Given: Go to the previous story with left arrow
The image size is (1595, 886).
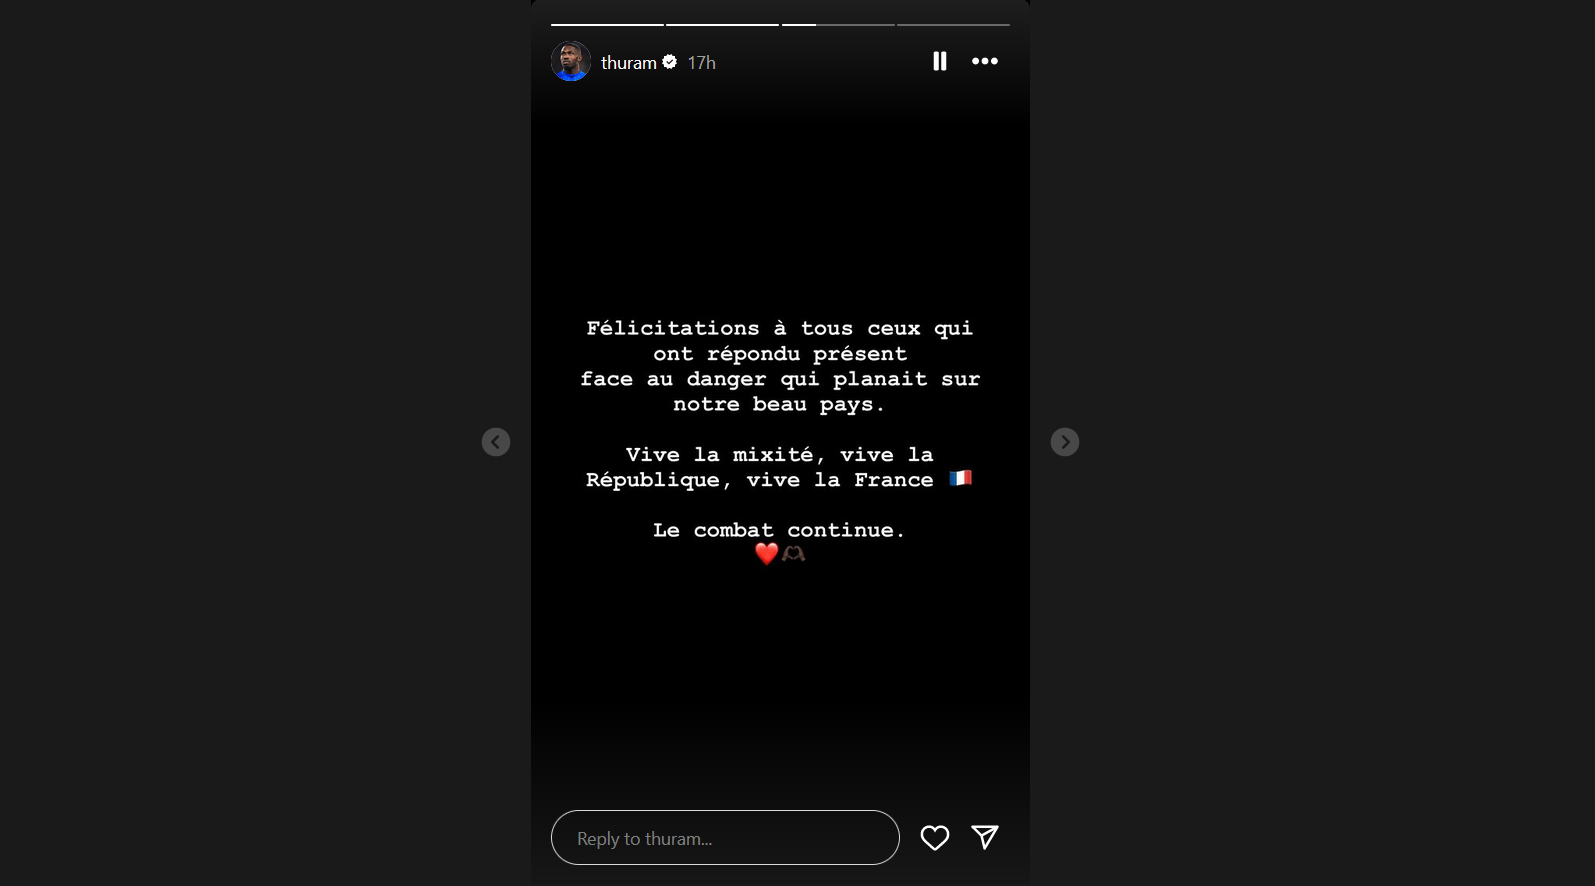Looking at the screenshot, I should pyautogui.click(x=496, y=442).
